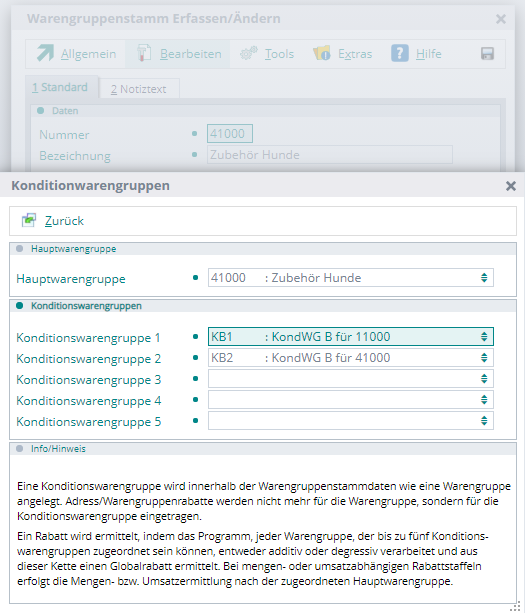Click the Bearbeiten document icon
Image resolution: width=525 pixels, height=613 pixels.
point(144,53)
